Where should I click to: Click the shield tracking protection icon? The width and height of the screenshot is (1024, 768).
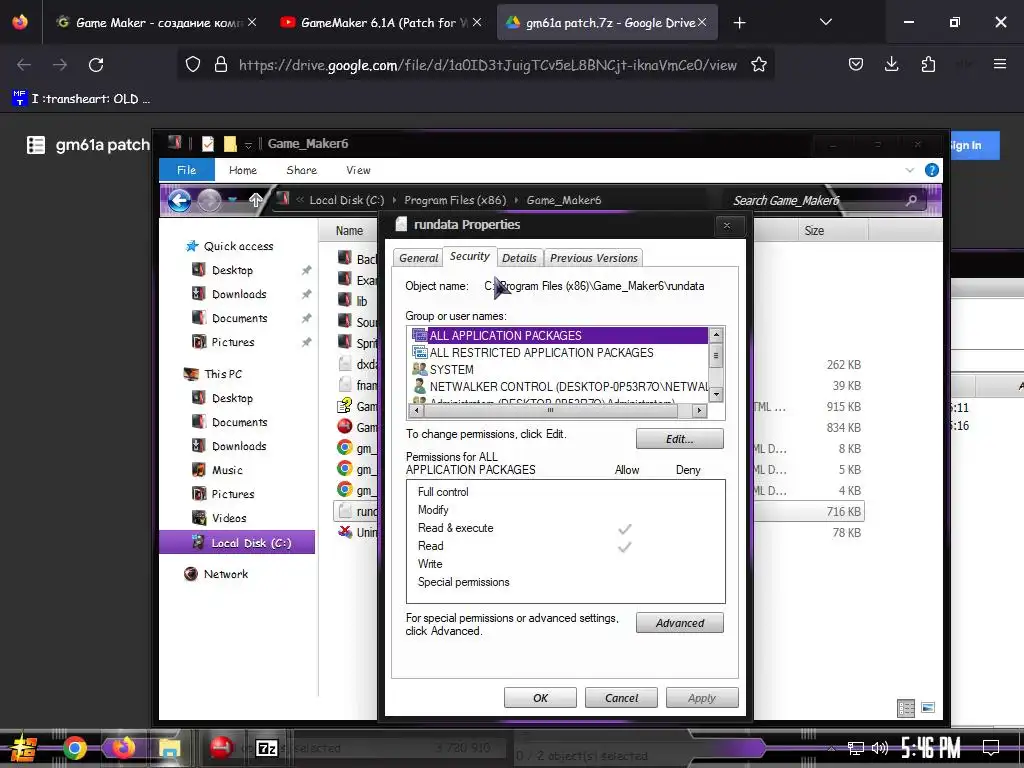click(193, 65)
